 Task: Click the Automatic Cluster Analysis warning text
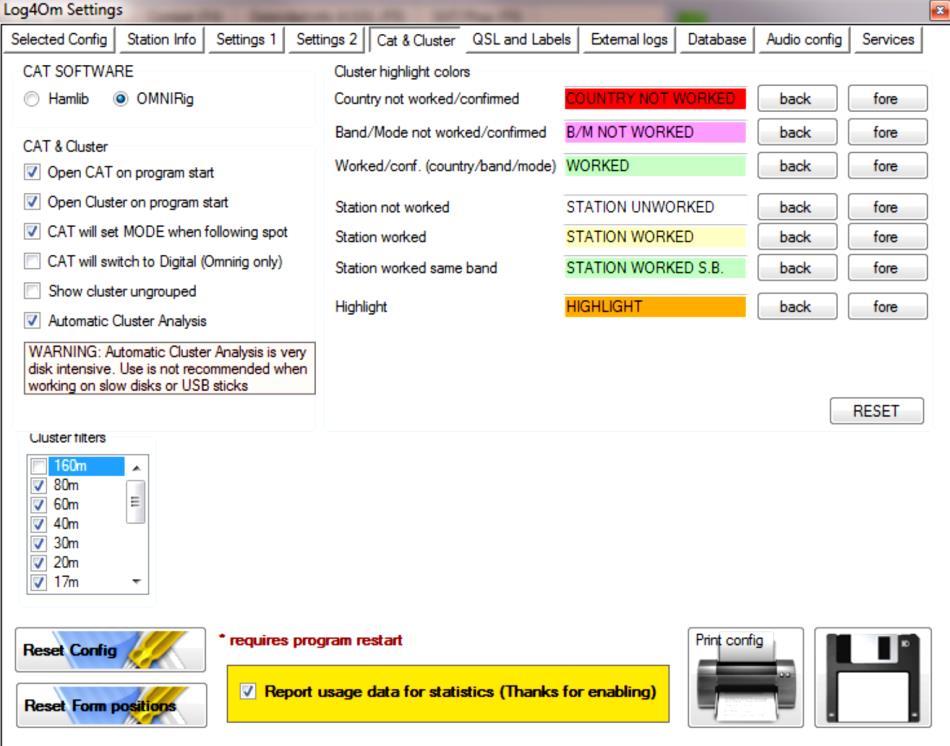click(169, 368)
